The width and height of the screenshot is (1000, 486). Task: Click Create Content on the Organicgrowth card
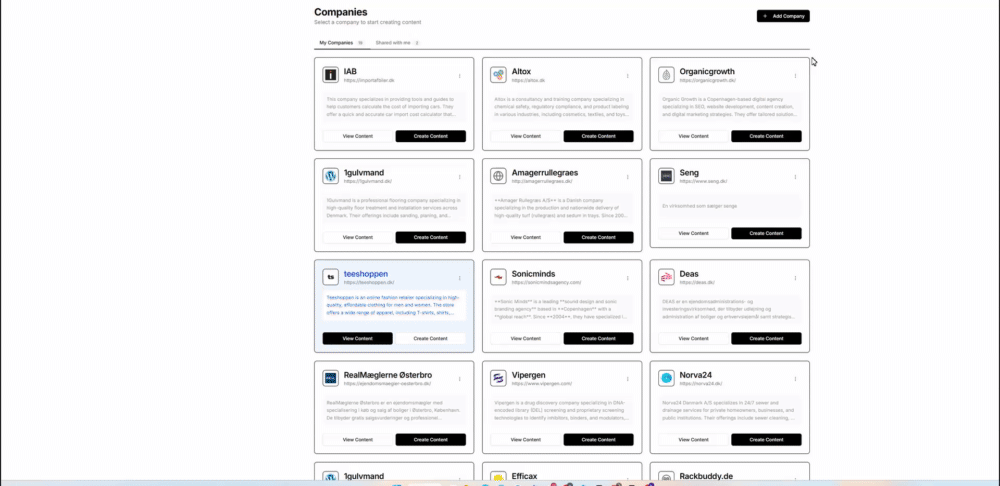click(x=766, y=136)
